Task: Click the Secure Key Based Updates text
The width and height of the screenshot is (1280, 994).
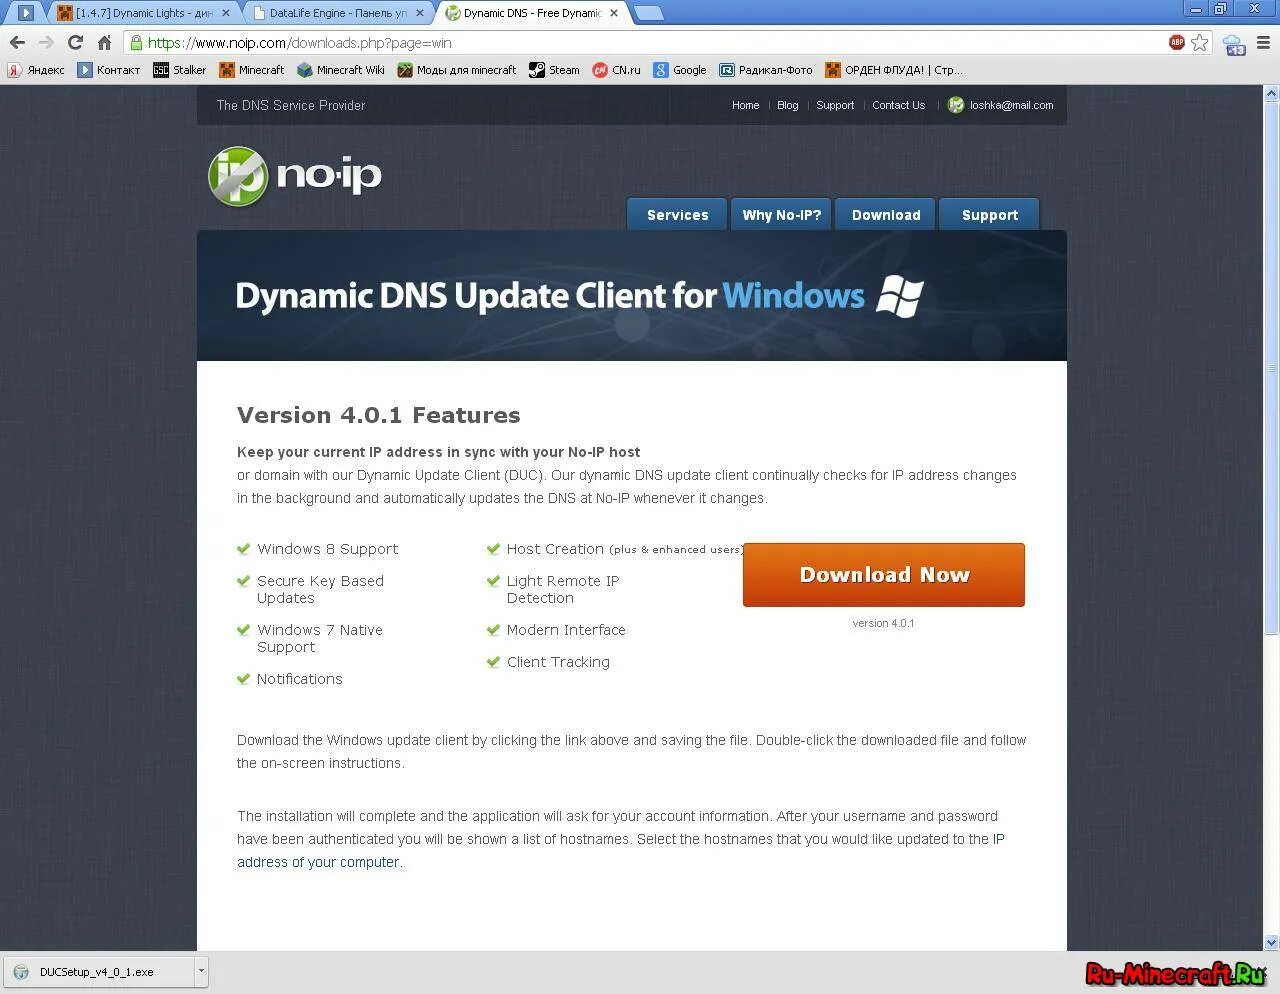Action: tap(320, 589)
